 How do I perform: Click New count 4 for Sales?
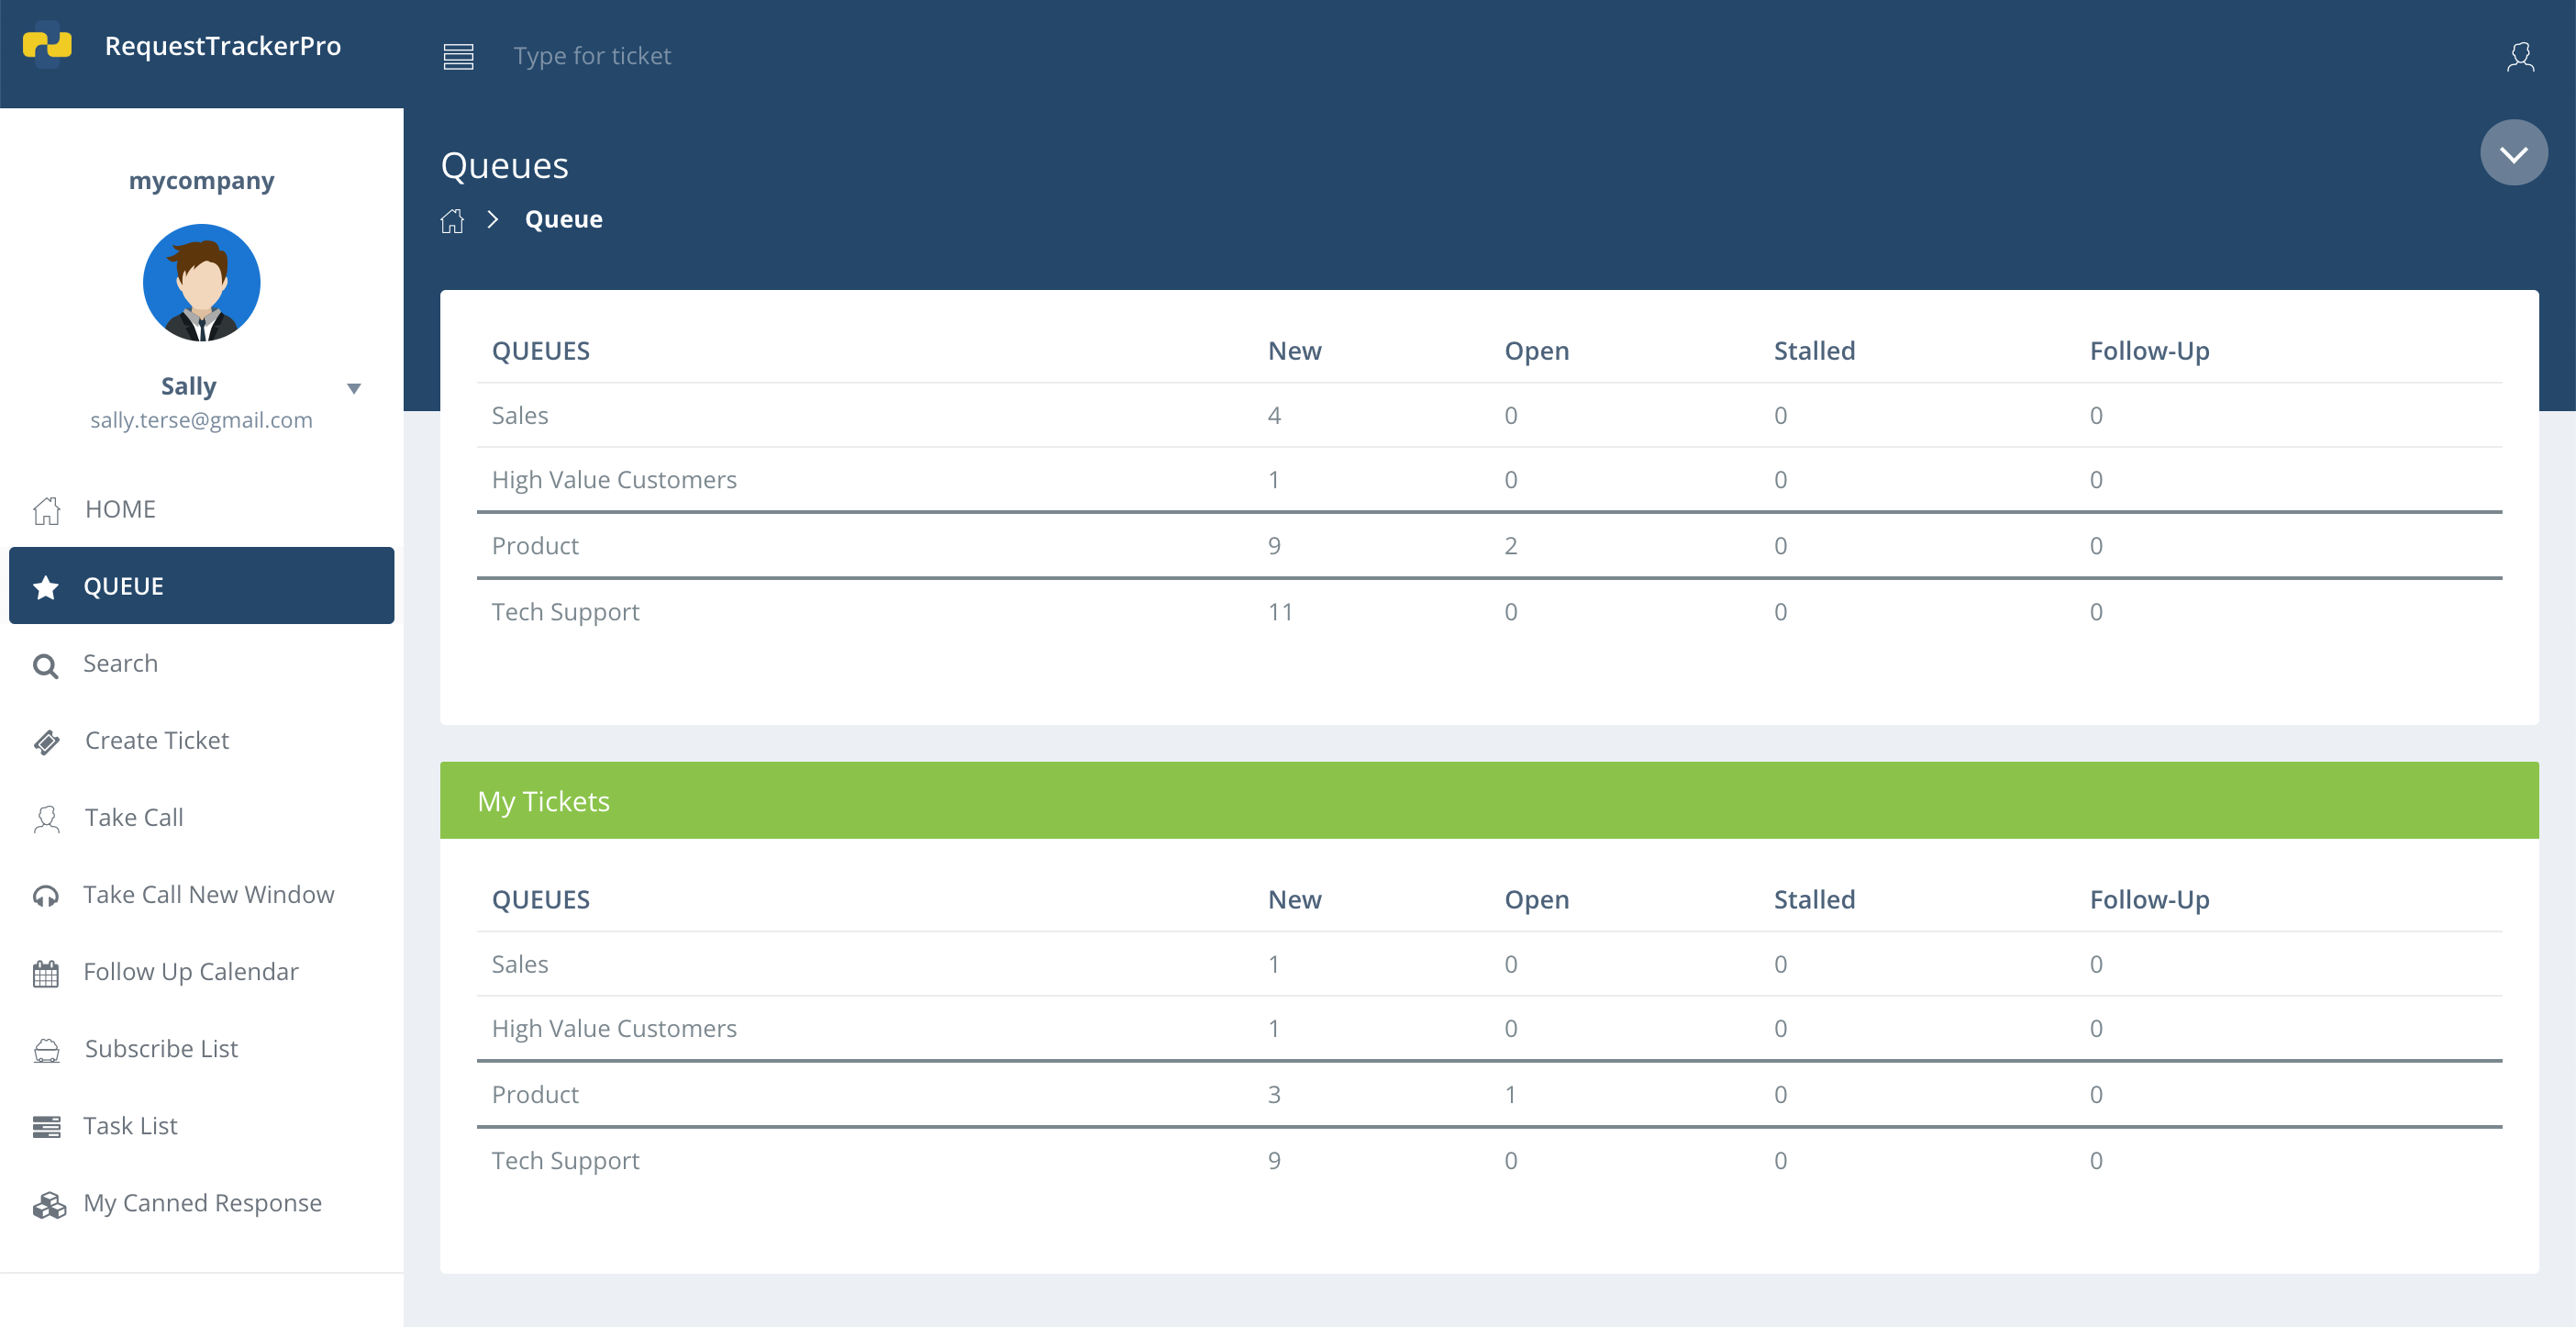(1274, 415)
